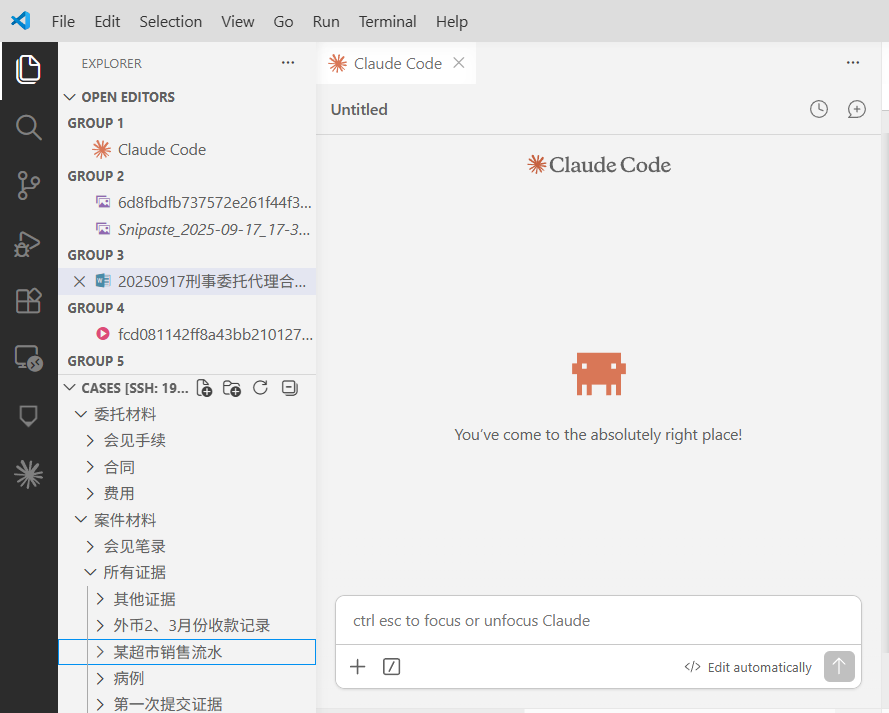The width and height of the screenshot is (889, 713).
Task: Expand the 外币2、3月份收款记录 folder
Action: coord(100,626)
